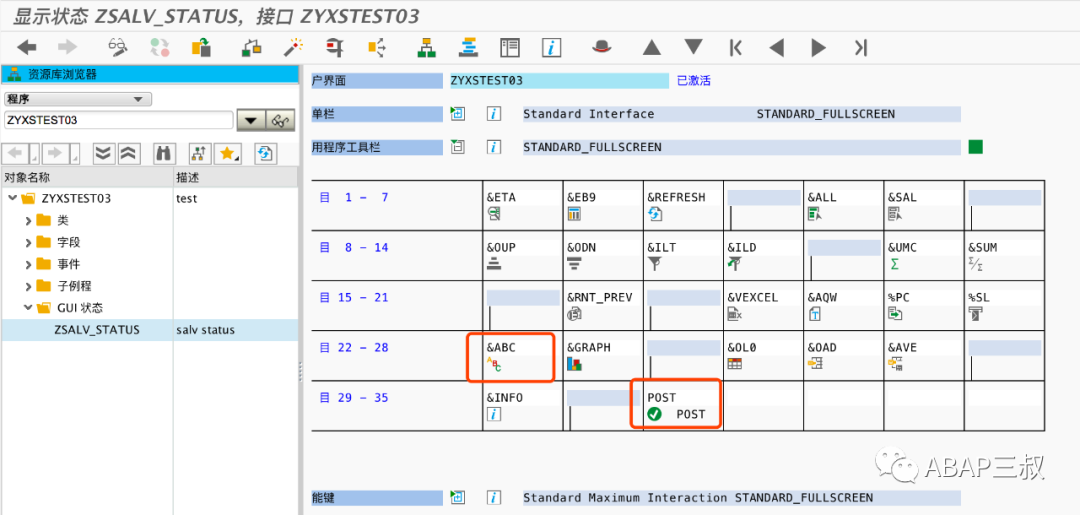Open Object List hierarchy icon
Viewport: 1080px width, 515px height.
coord(426,48)
